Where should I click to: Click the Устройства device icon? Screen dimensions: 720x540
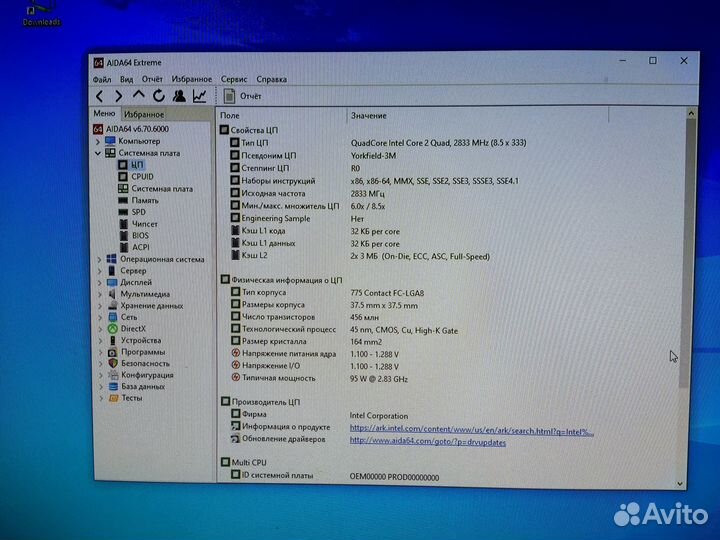pyautogui.click(x=113, y=340)
